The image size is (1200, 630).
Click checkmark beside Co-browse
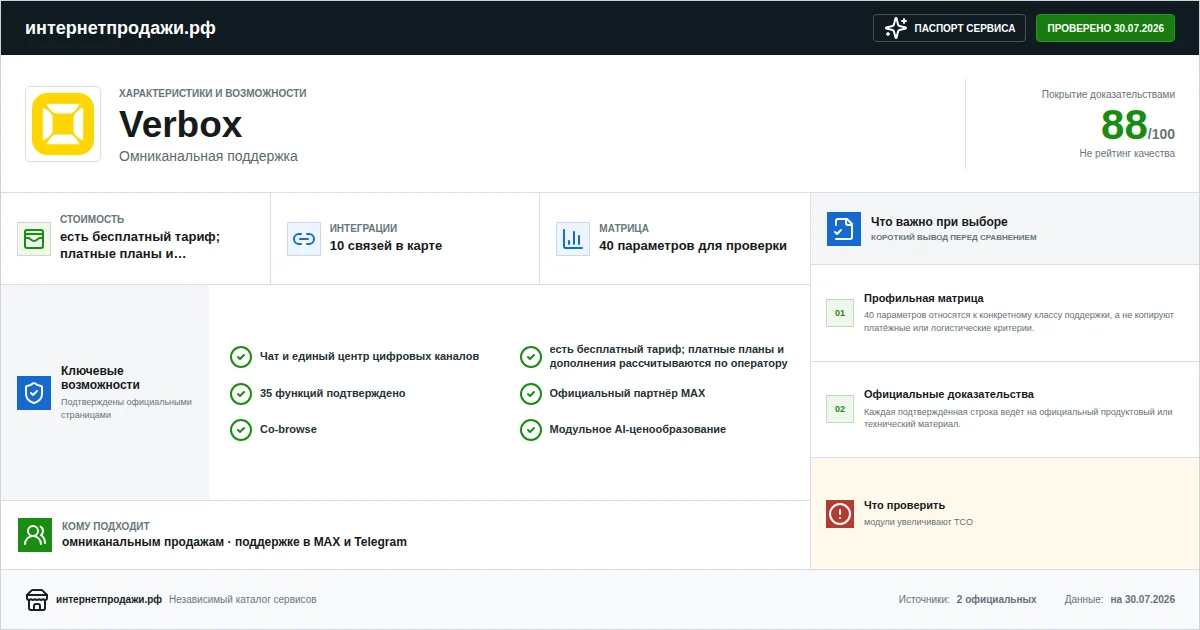[x=241, y=430]
